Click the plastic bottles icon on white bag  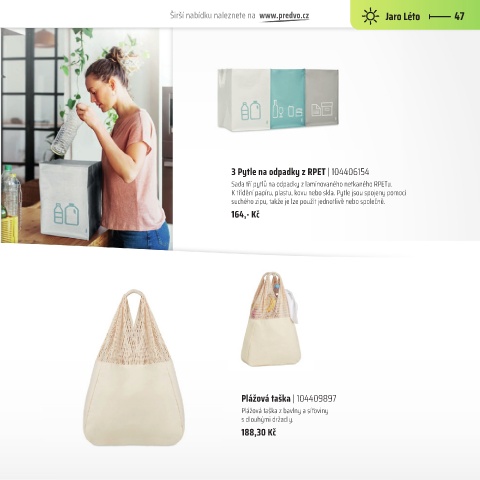pos(251,111)
